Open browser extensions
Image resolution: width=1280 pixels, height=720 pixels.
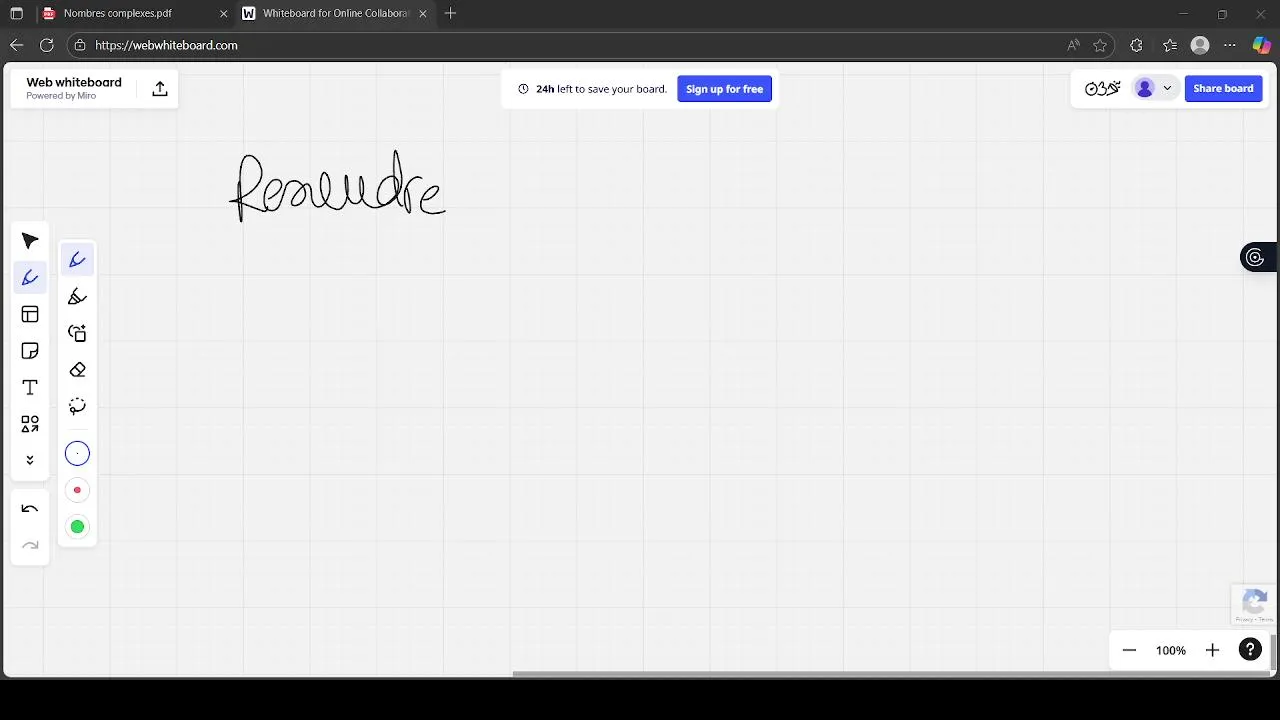click(x=1136, y=45)
